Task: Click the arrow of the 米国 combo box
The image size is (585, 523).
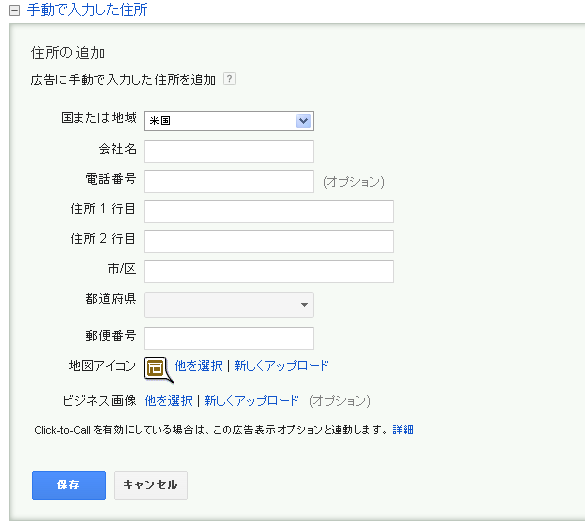Action: (303, 121)
